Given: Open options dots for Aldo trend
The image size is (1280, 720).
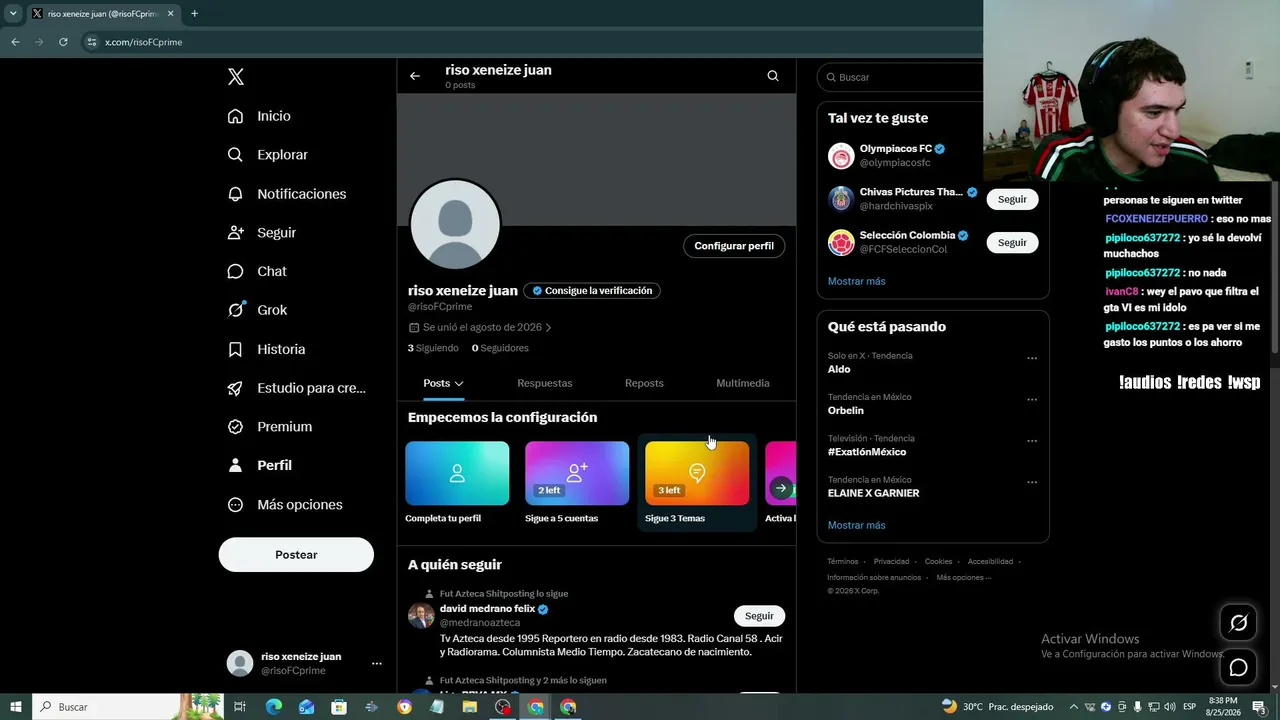Looking at the screenshot, I should click(1032, 358).
